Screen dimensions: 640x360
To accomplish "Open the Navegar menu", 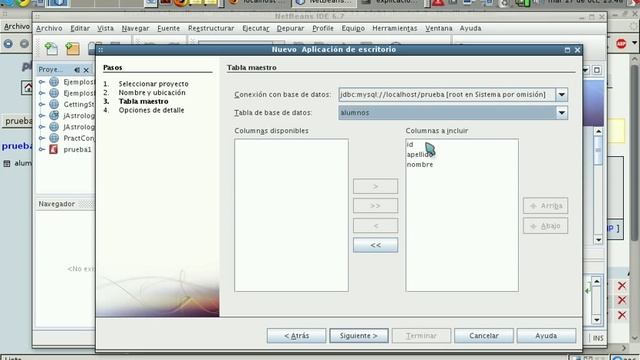I will click(135, 28).
